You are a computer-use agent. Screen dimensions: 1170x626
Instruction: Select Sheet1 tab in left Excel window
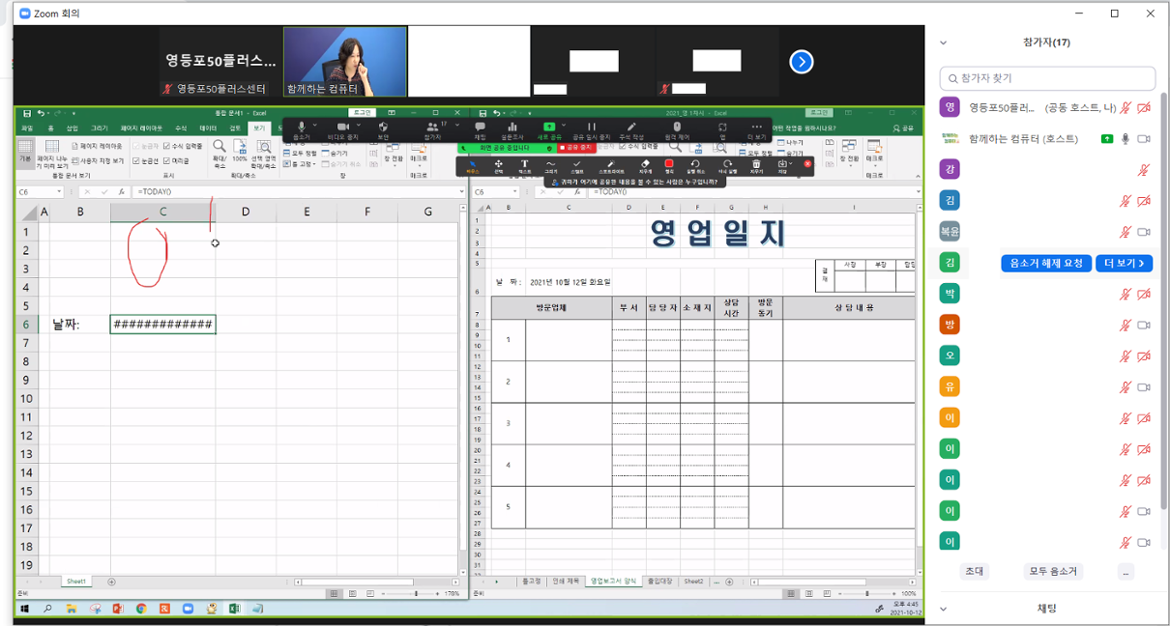[76, 581]
